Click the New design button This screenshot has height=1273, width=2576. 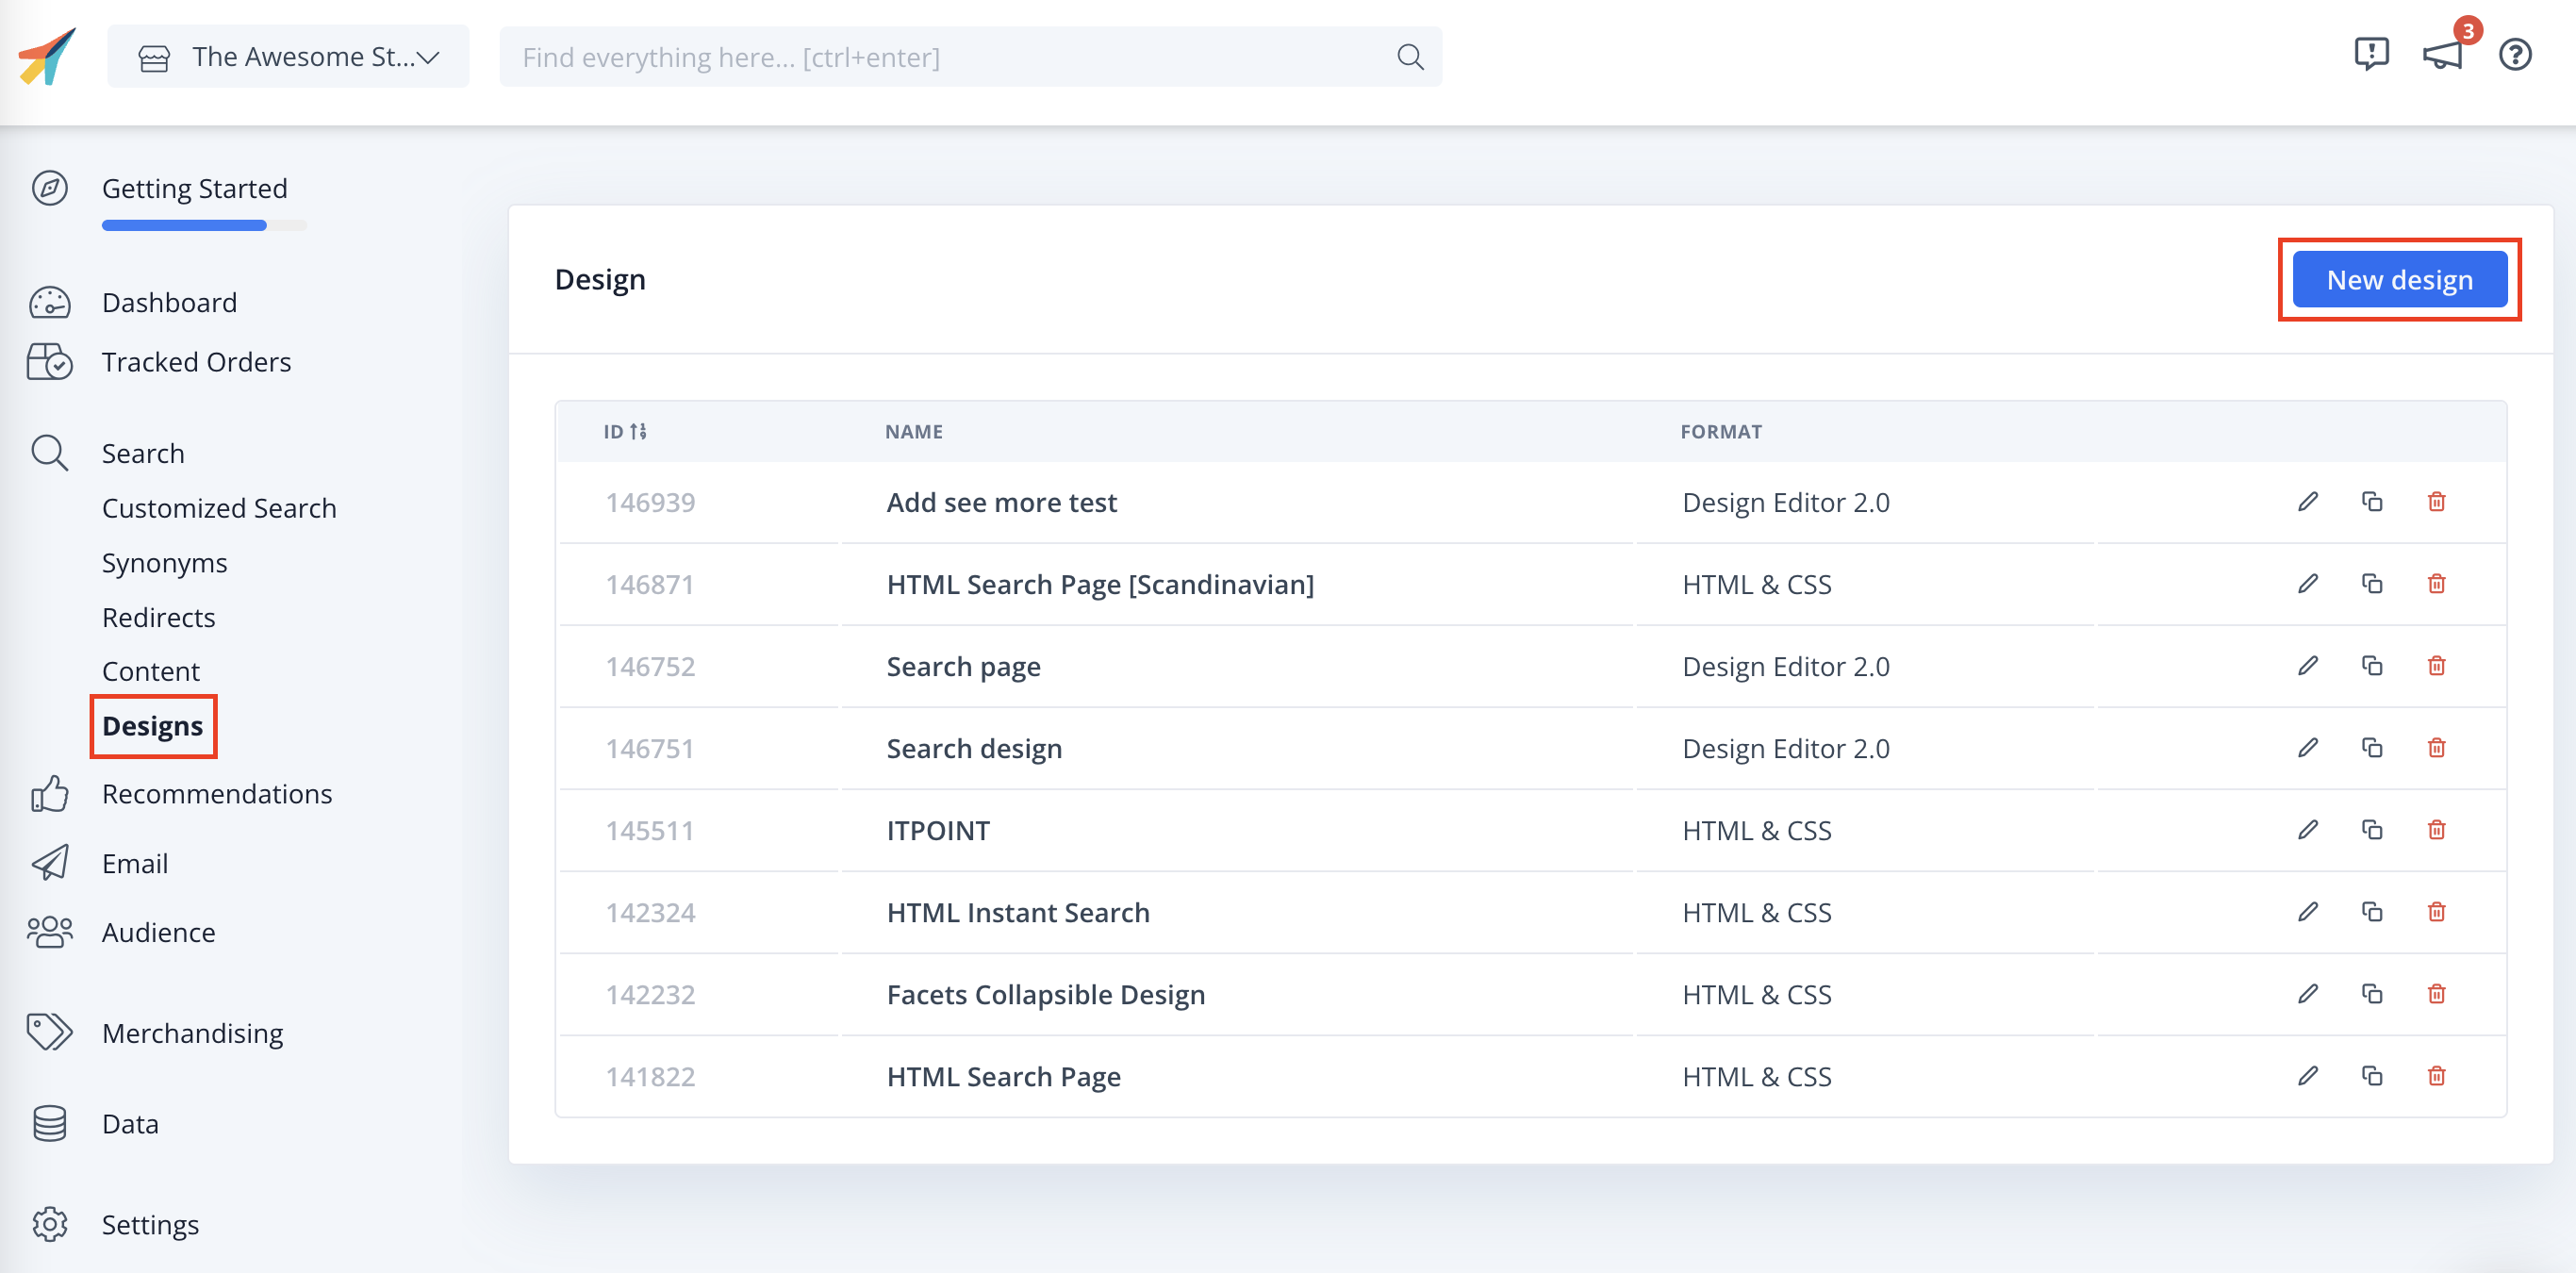(2400, 279)
